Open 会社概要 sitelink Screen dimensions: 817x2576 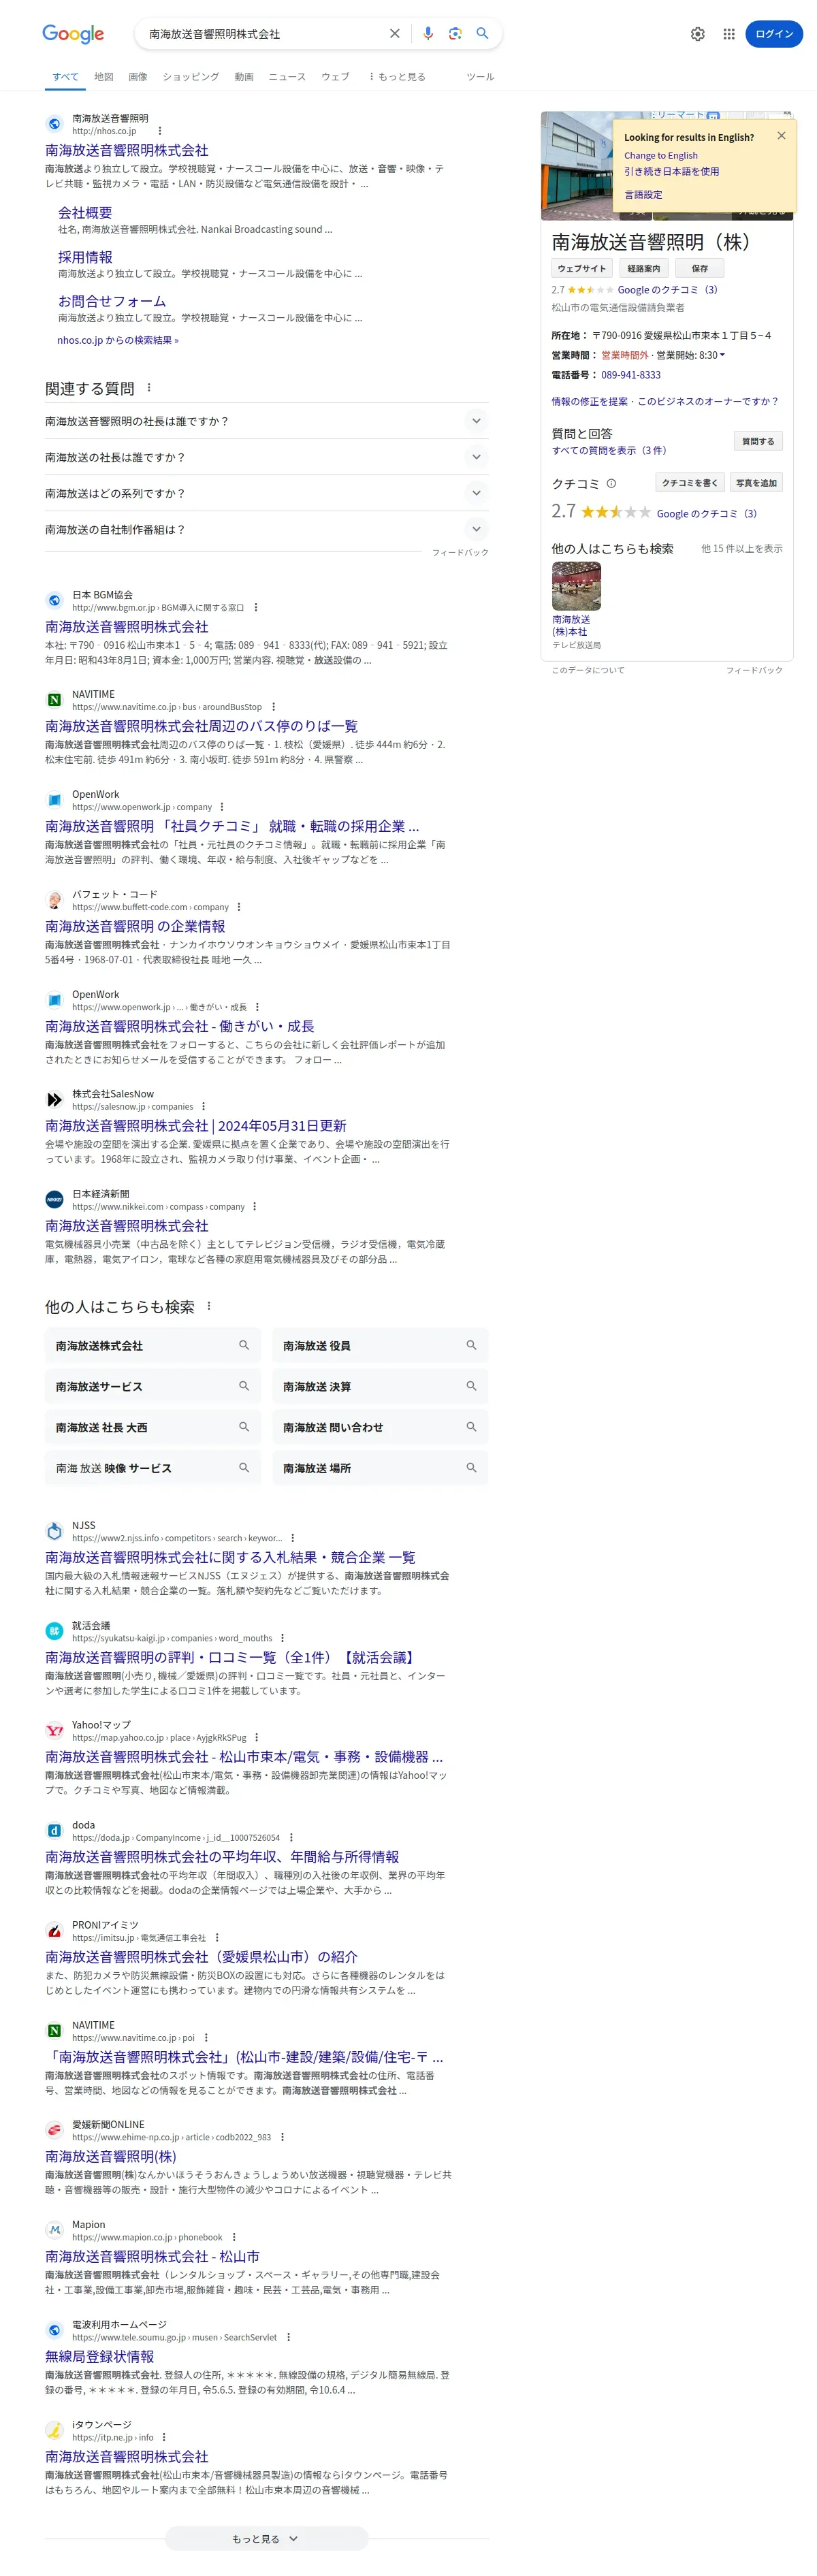click(x=85, y=213)
